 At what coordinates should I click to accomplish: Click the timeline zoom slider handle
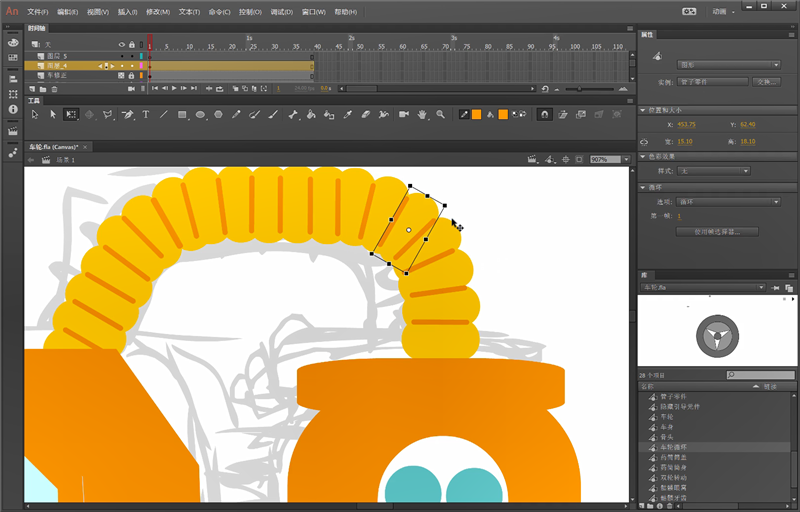(x=580, y=89)
